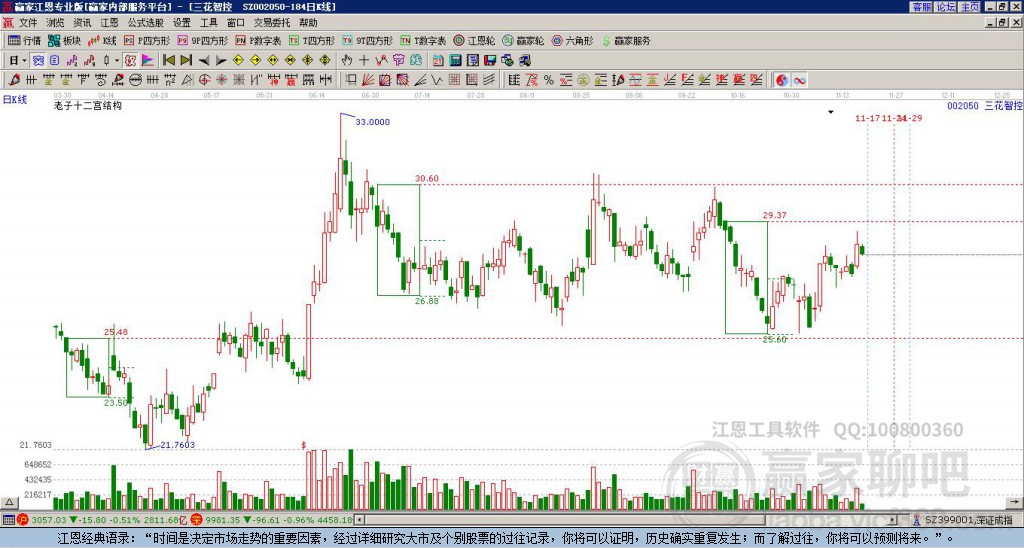Jump to first bar with skip-to-start icon

168,61
